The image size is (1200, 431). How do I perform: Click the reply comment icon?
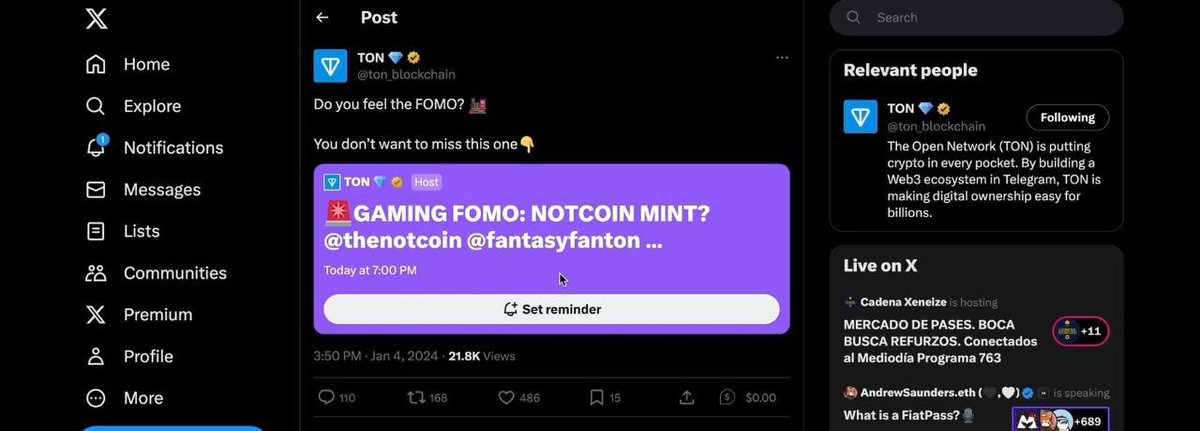(x=326, y=397)
